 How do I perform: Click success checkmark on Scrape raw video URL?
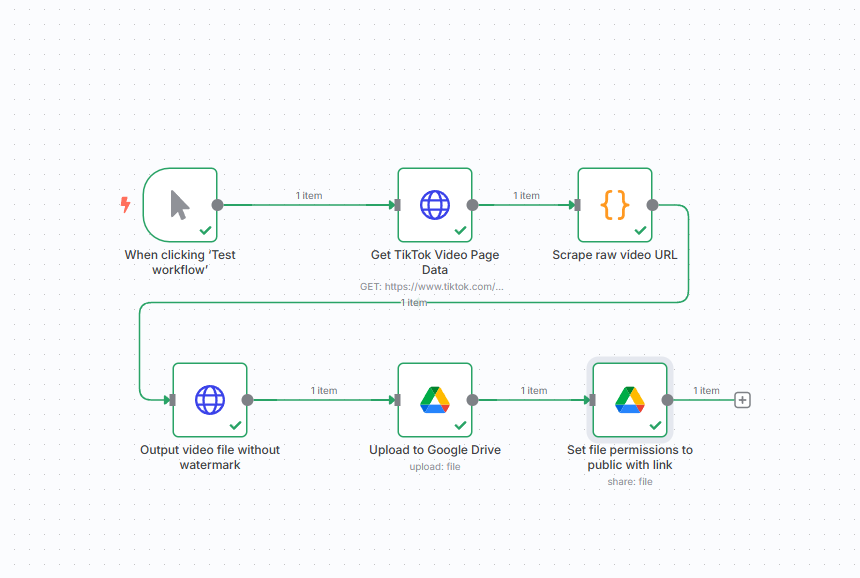pyautogui.click(x=640, y=230)
